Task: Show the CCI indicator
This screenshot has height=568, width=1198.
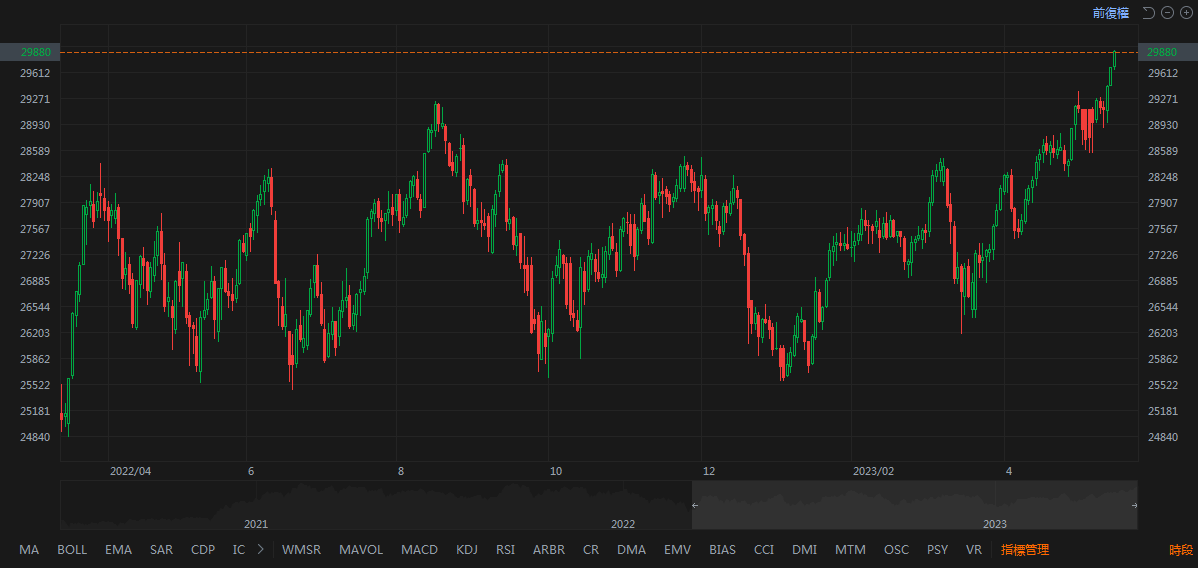Action: point(764,550)
